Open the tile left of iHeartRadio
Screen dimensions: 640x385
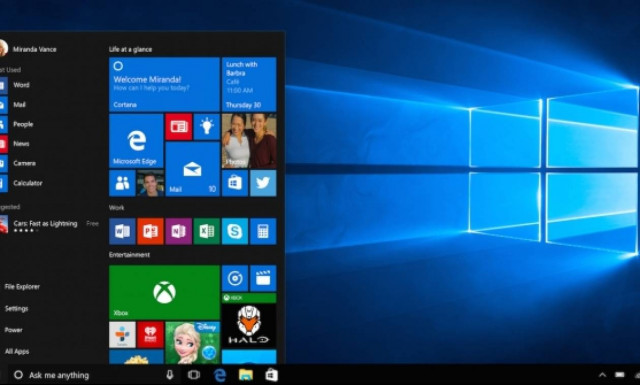(122, 335)
